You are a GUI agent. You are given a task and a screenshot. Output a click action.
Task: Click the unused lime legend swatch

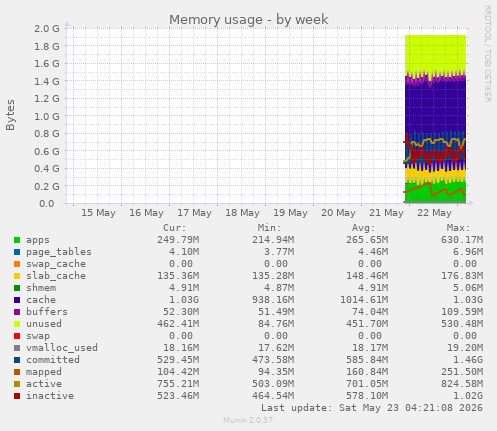pos(17,324)
